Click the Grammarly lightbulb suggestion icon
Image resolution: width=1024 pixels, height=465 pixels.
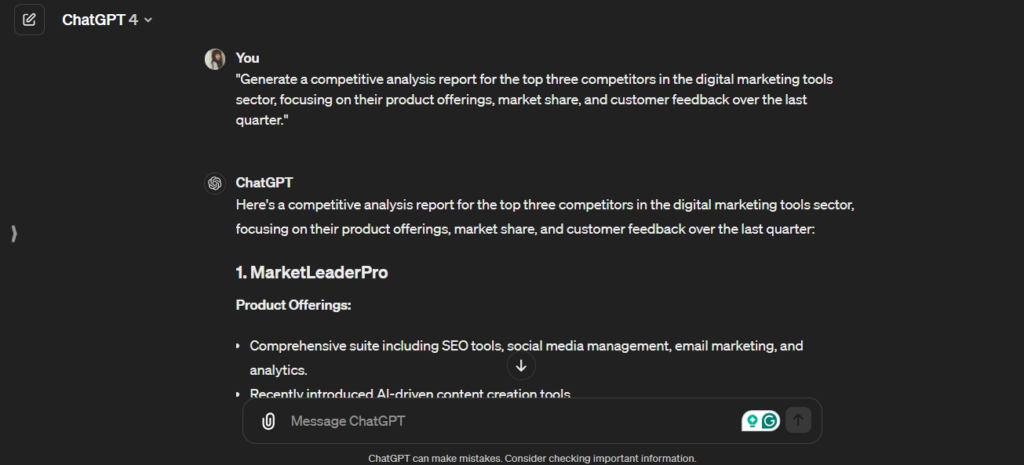pos(750,421)
